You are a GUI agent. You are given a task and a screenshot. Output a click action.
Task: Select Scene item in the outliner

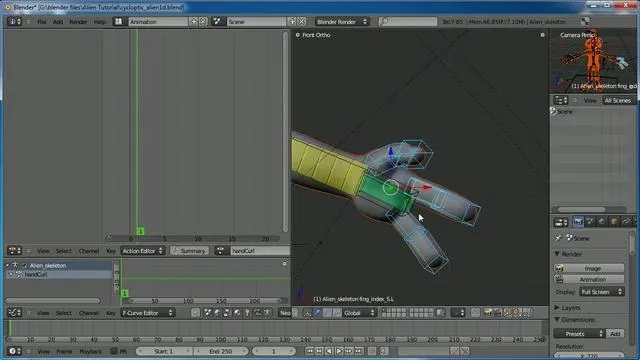tap(565, 111)
